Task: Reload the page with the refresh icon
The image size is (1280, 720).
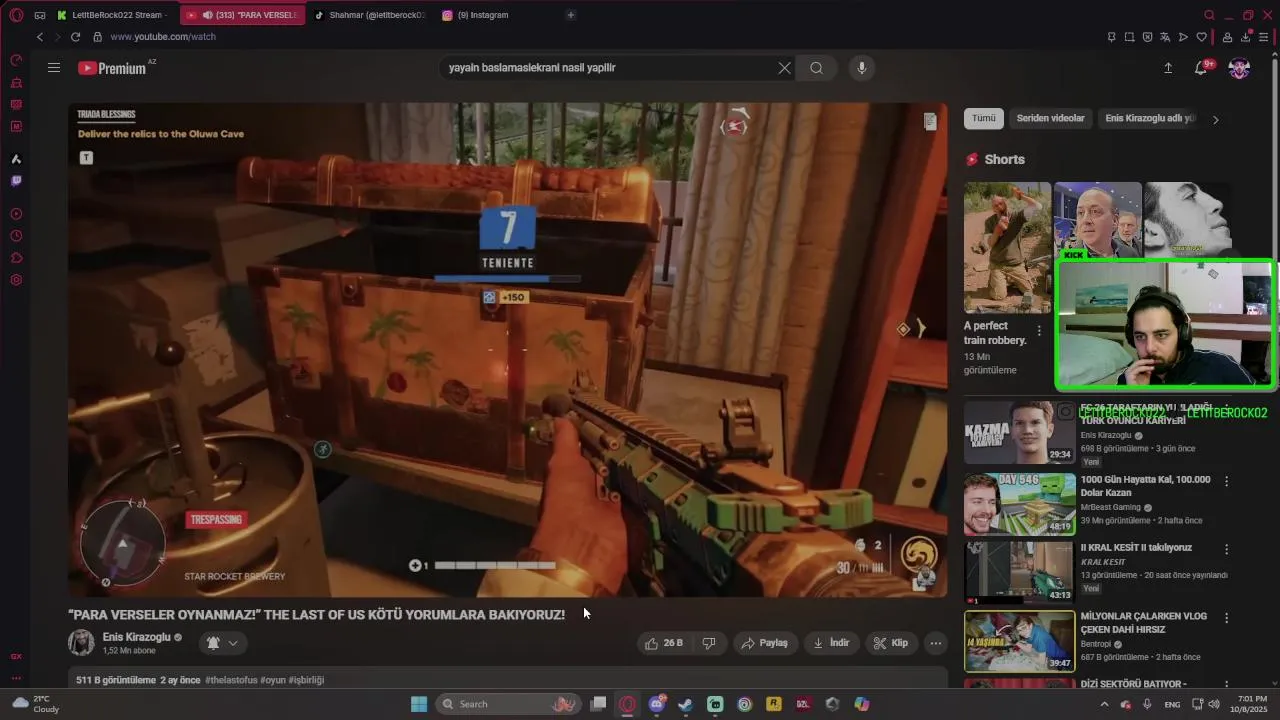Action: pos(75,37)
